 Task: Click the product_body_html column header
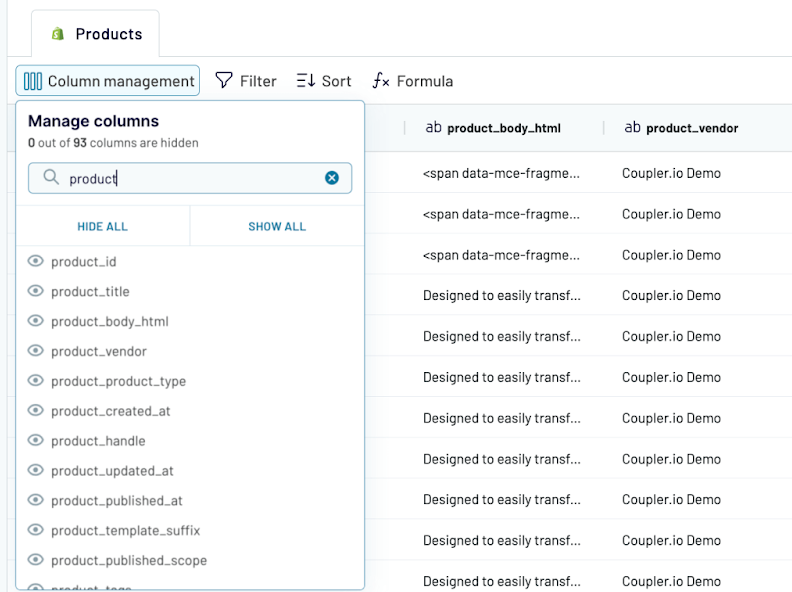(504, 128)
